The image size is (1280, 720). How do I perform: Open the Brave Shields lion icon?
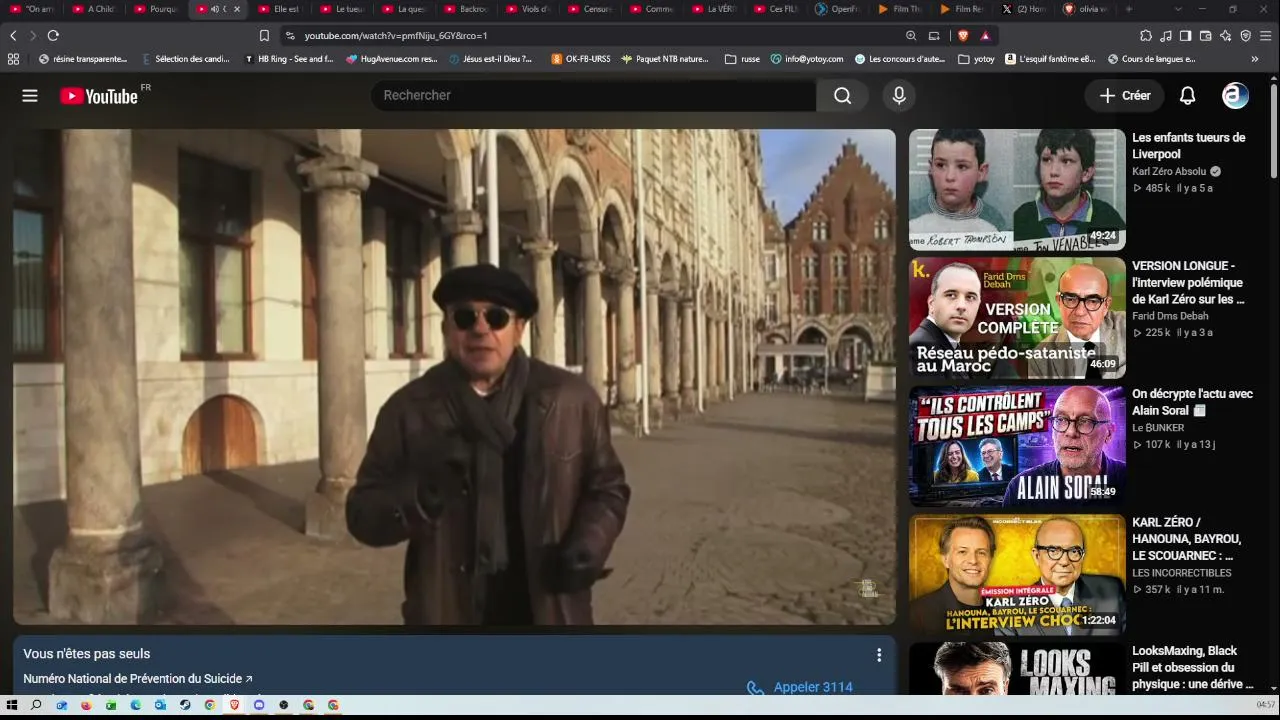tap(964, 35)
